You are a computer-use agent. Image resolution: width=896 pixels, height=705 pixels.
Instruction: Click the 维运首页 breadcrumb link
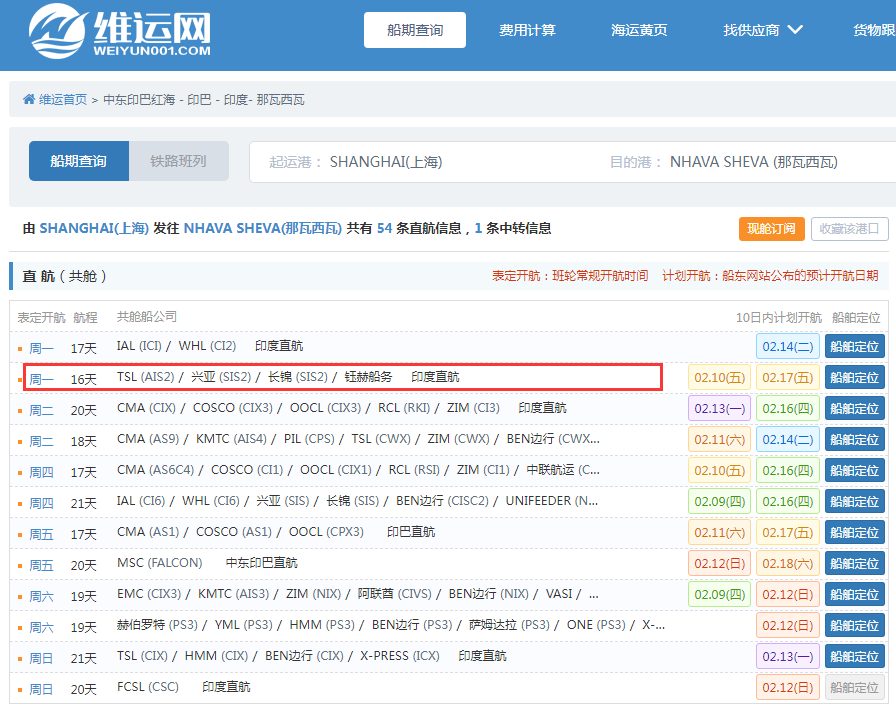coord(60,98)
